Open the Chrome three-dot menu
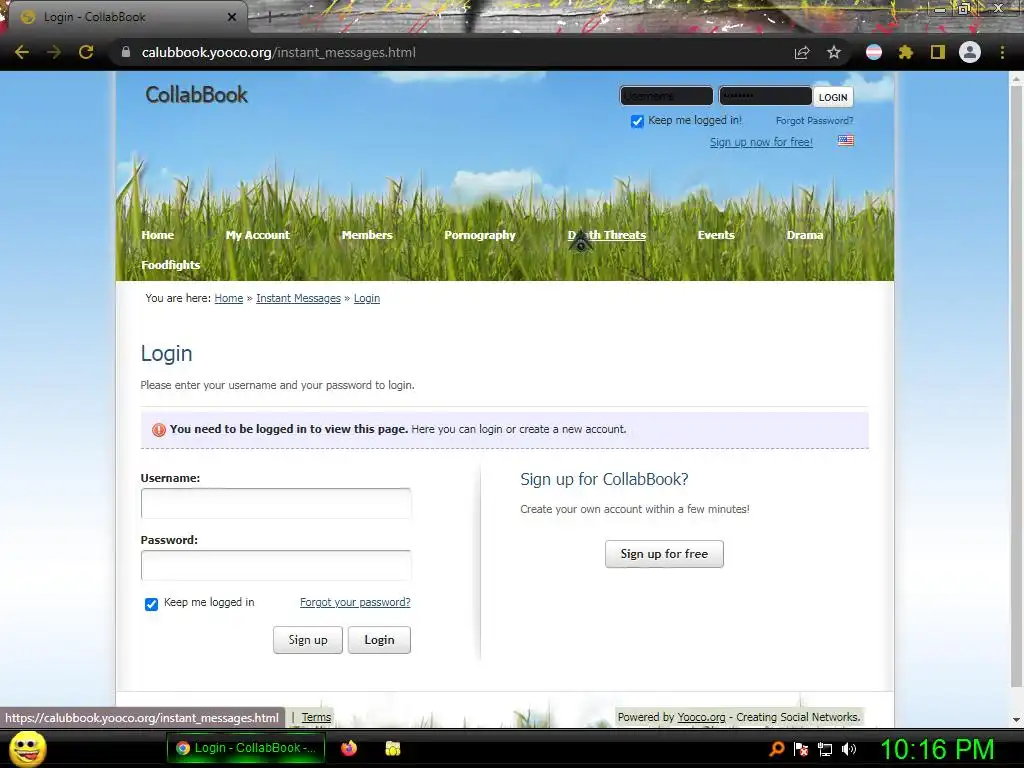Image resolution: width=1024 pixels, height=768 pixels. [1002, 52]
